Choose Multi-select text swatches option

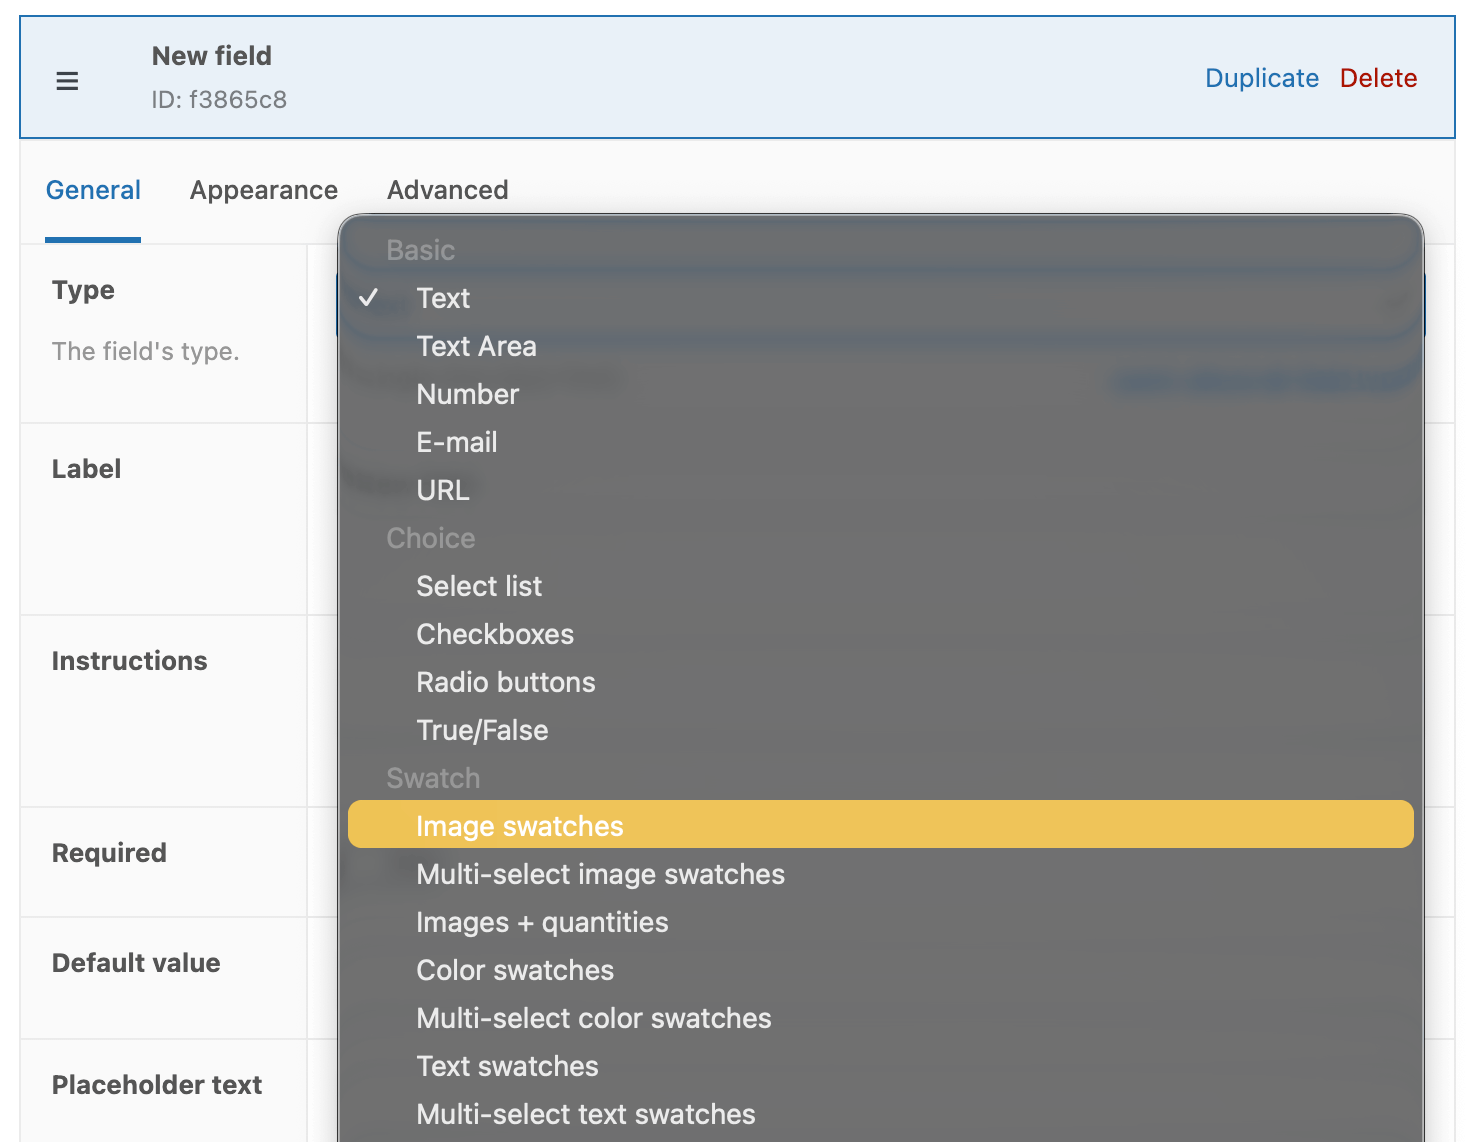click(585, 1114)
